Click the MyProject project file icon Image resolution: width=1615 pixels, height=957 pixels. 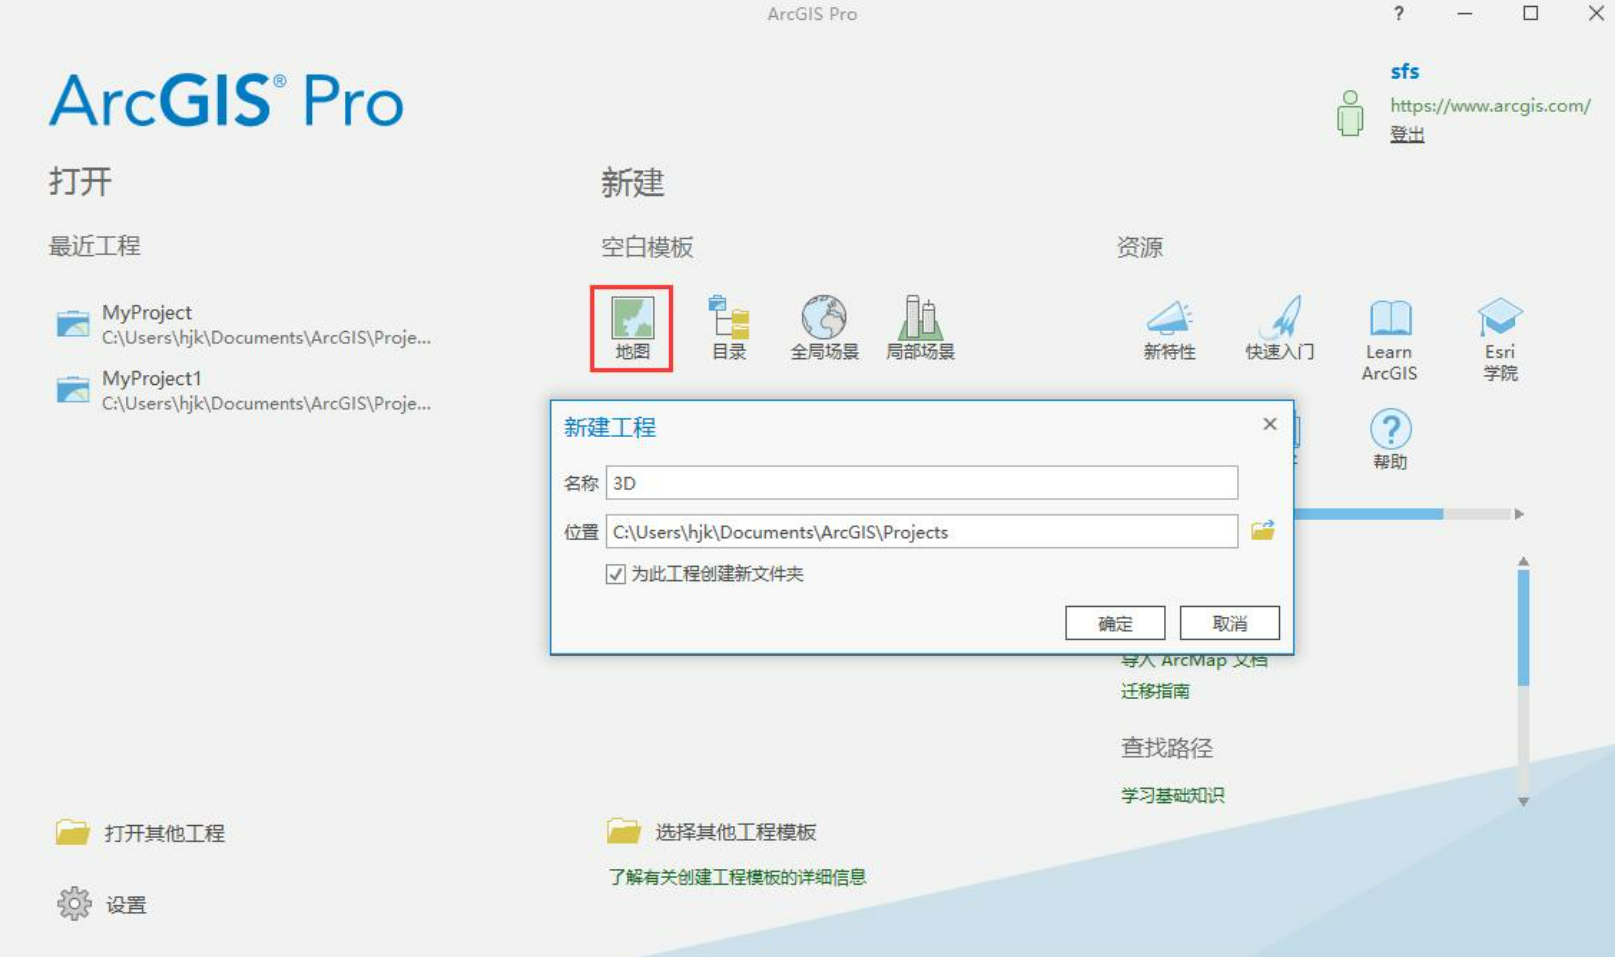pyautogui.click(x=72, y=324)
